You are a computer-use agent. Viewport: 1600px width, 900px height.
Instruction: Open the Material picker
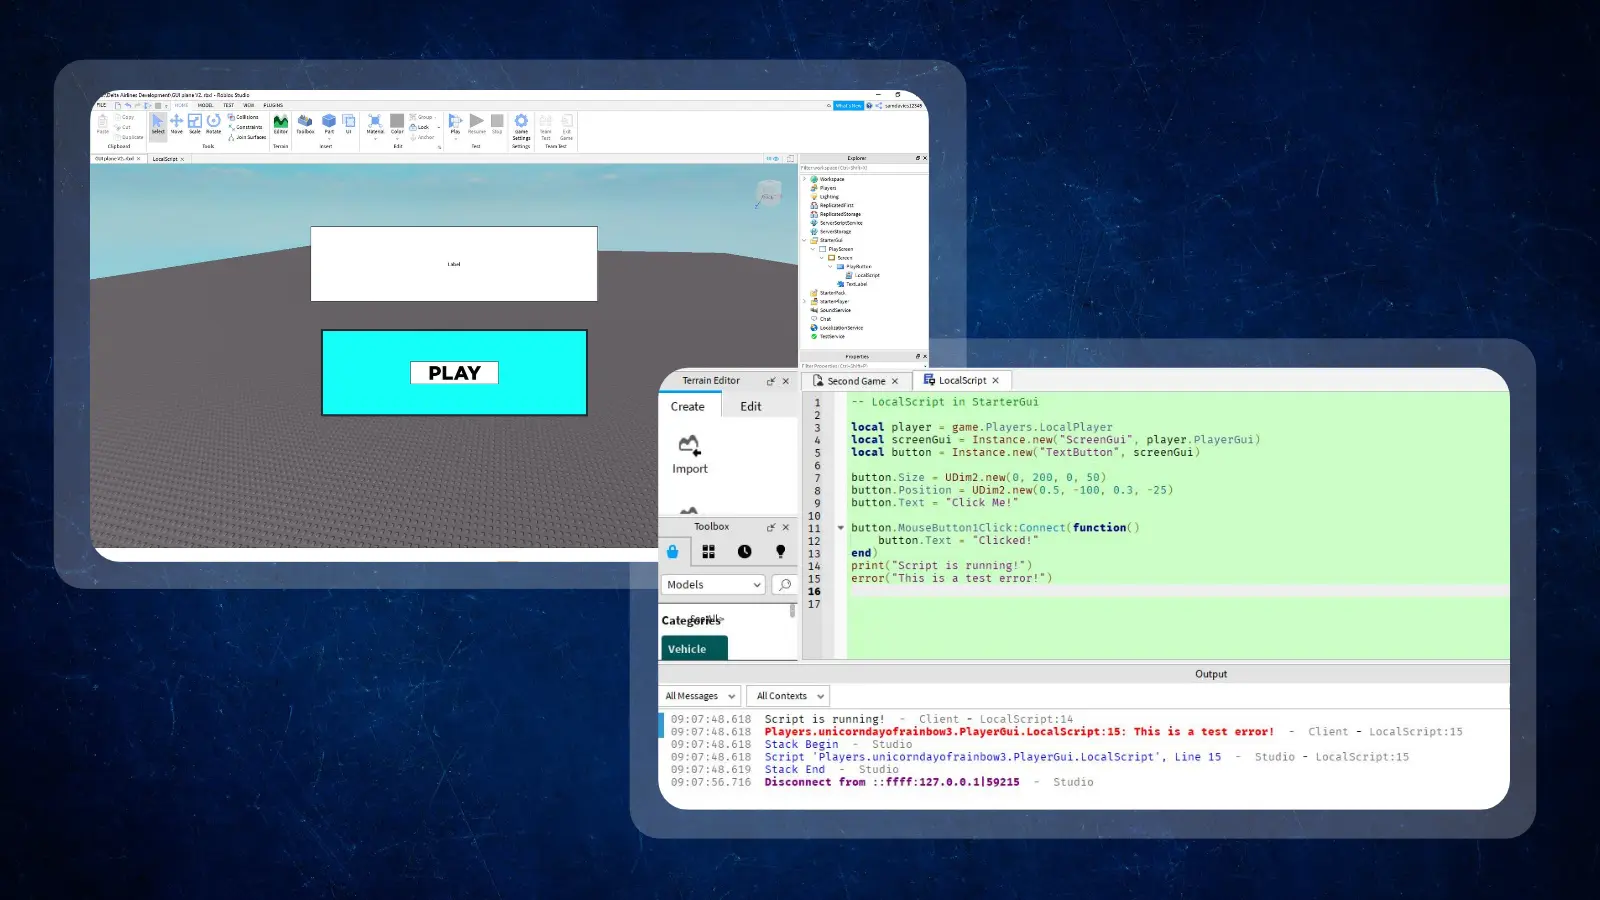click(x=375, y=124)
